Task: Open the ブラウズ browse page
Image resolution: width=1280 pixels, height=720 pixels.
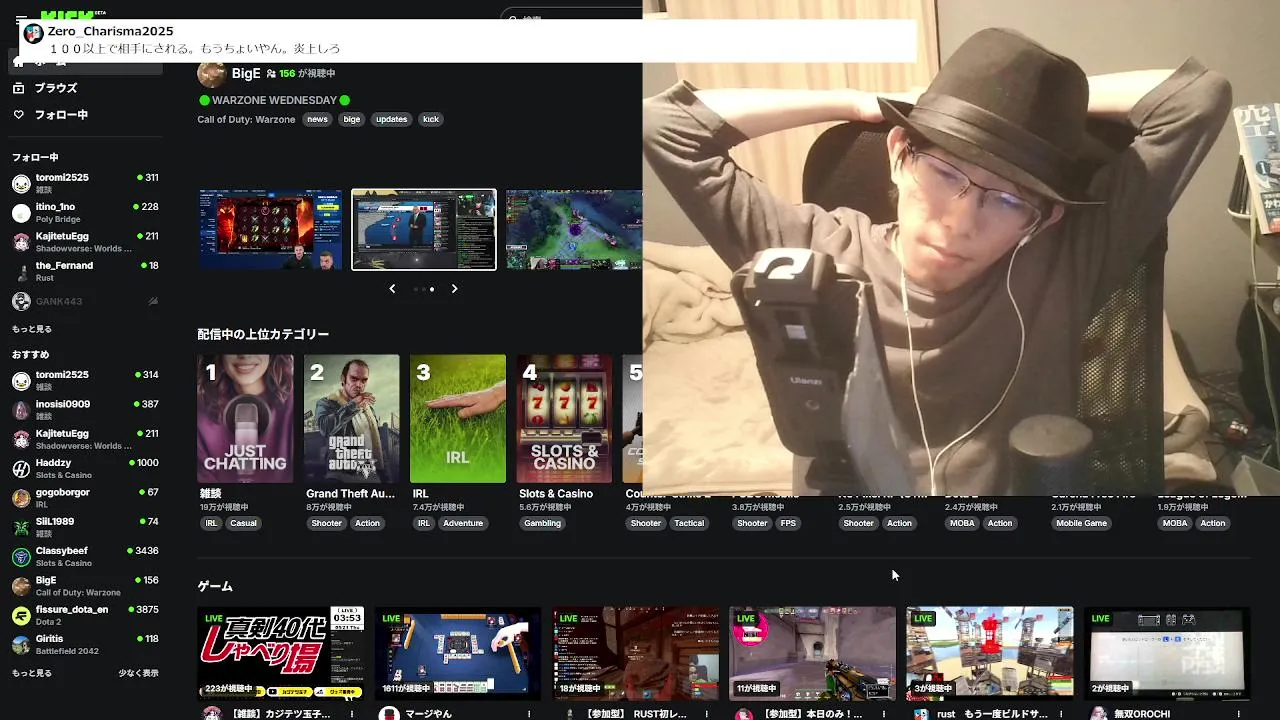Action: [84, 88]
